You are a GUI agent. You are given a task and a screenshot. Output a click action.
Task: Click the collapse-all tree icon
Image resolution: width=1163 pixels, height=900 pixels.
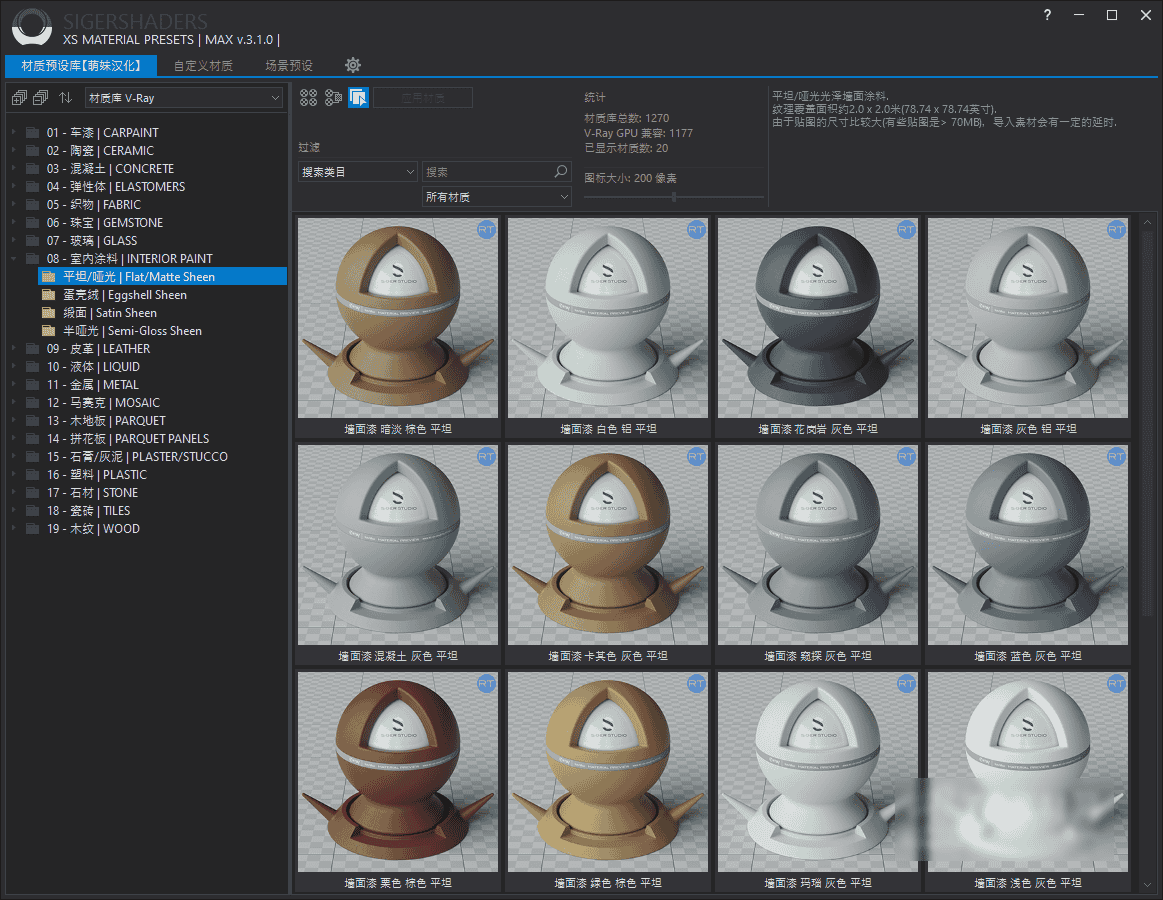(41, 97)
